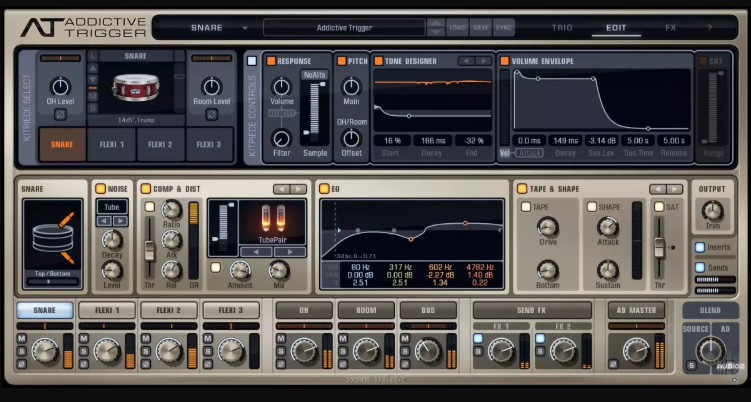
Task: Solo the SNARE mixer channel
Action: point(22,351)
